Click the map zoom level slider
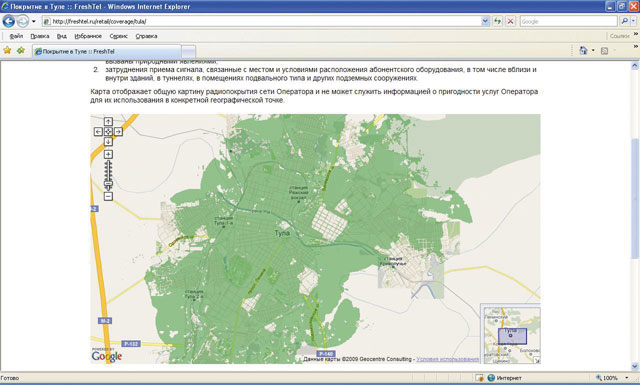Image resolution: width=640 pixels, height=385 pixels. (x=108, y=176)
